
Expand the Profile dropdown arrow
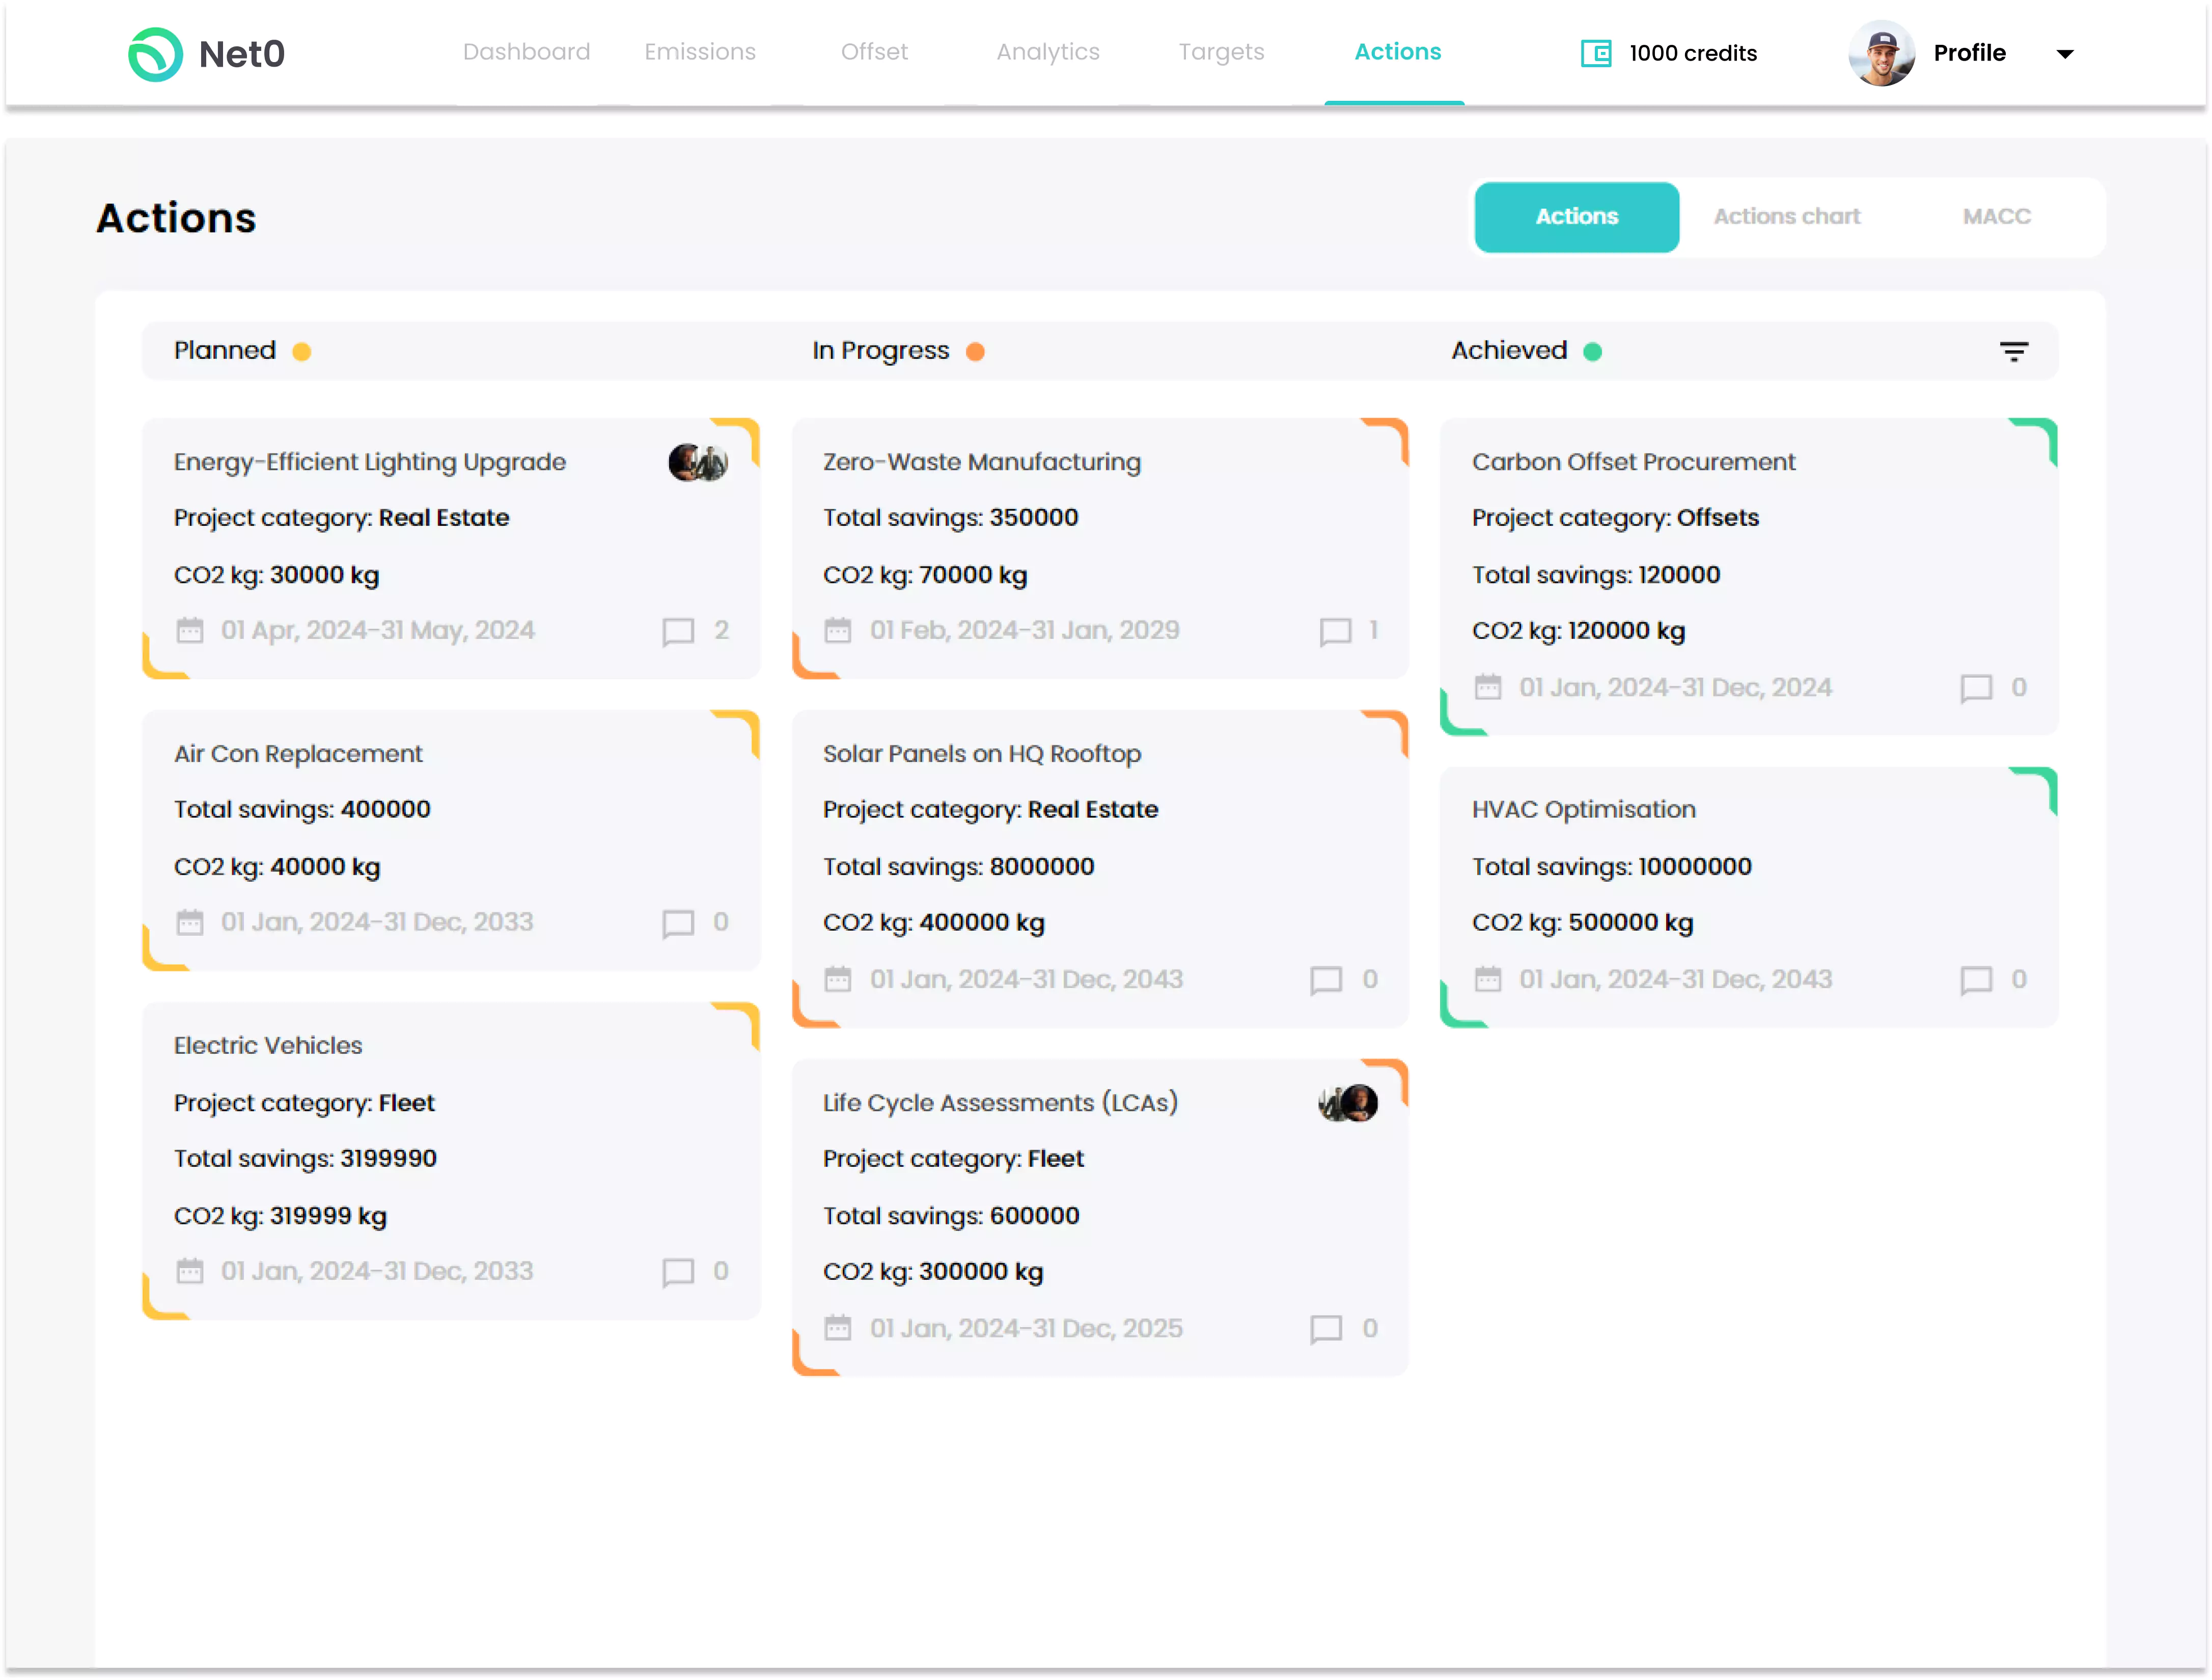(2064, 54)
